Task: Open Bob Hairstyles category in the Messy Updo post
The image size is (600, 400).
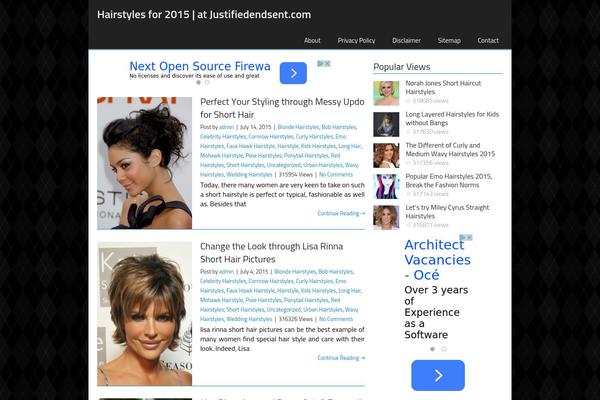Action: (x=339, y=127)
